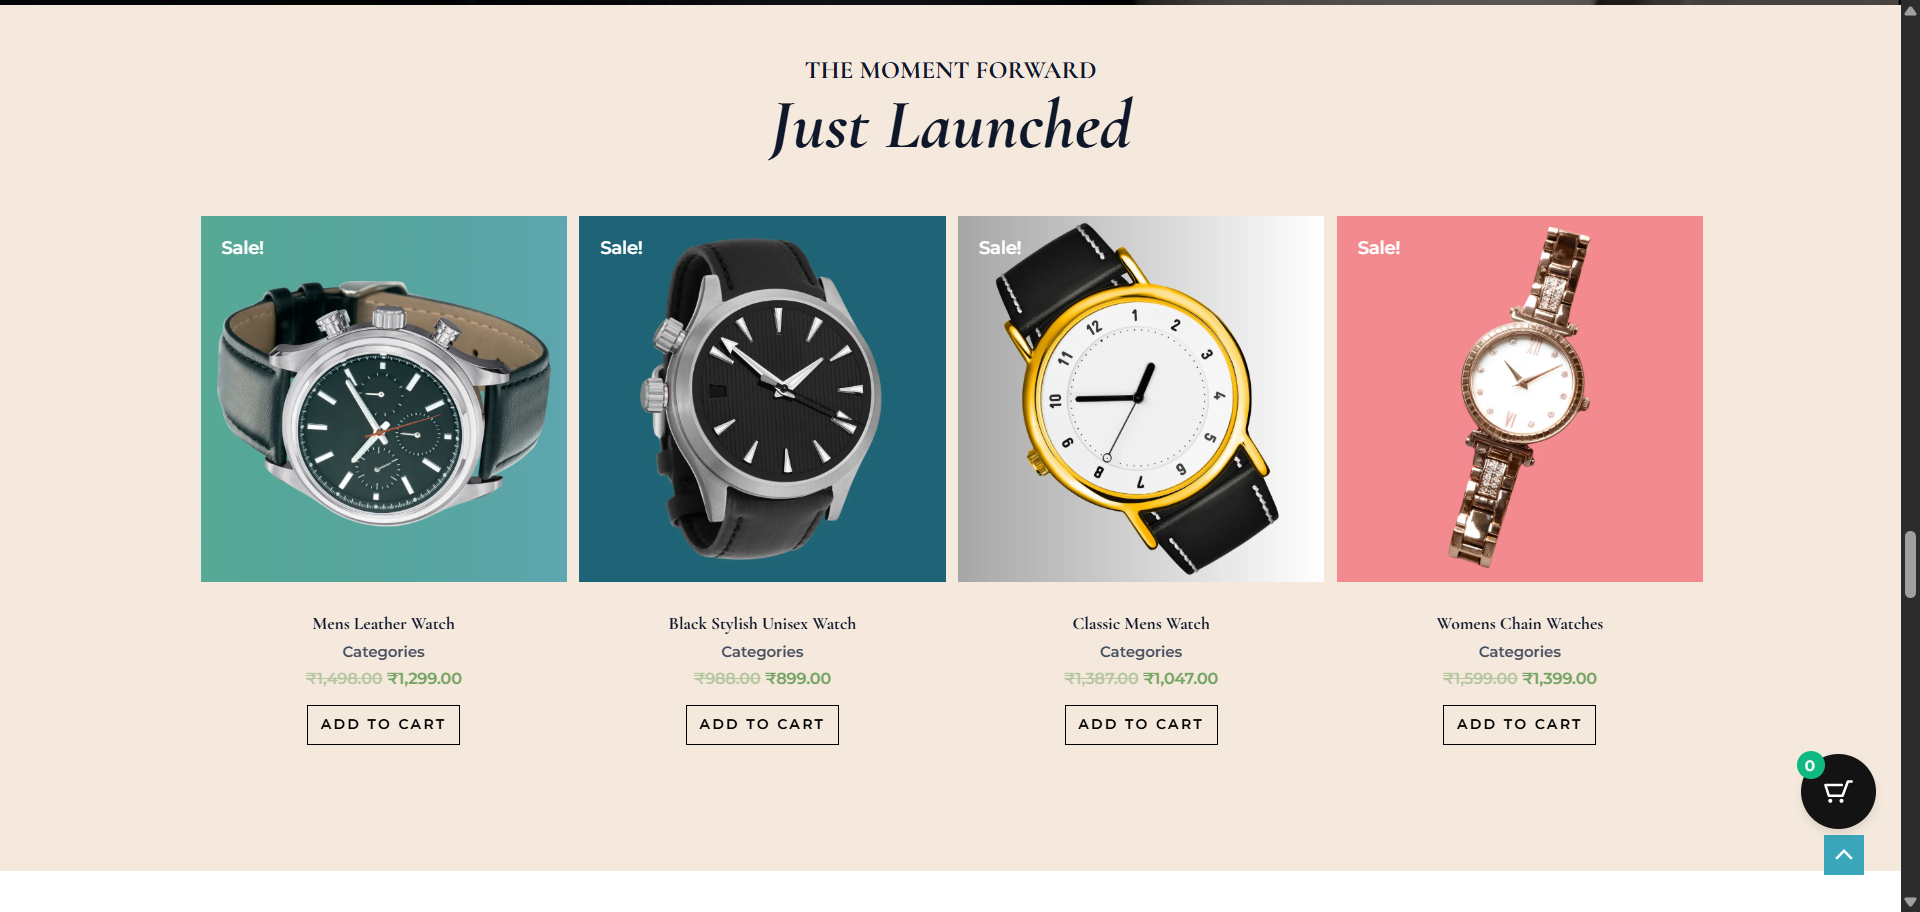Open the Classic Mens Watch product image
This screenshot has width=1920, height=912.
[x=1141, y=399]
